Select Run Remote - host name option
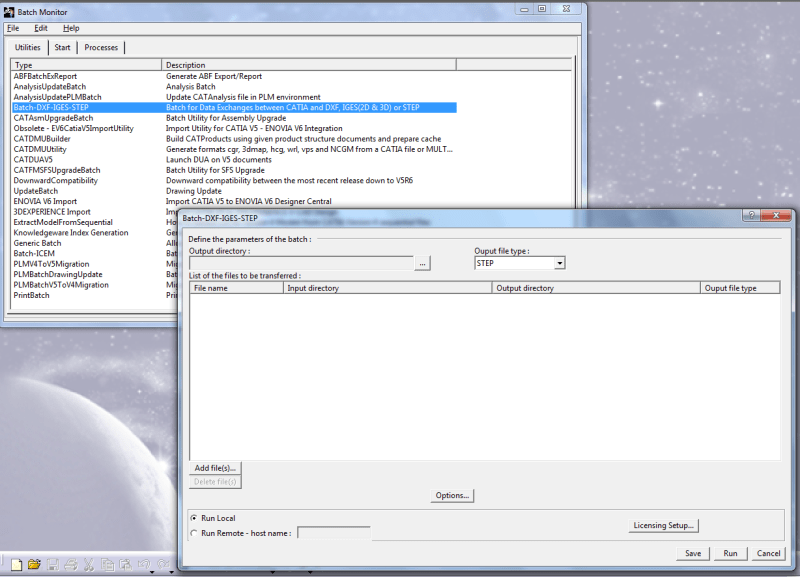 (194, 533)
